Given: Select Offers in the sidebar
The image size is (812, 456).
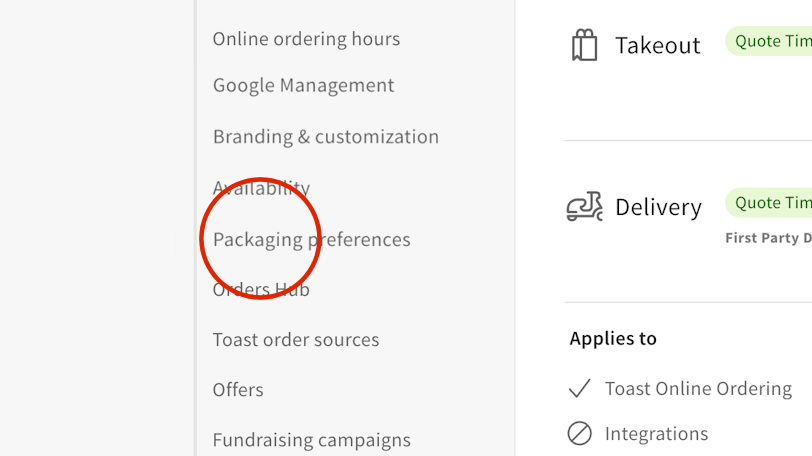Looking at the screenshot, I should pos(238,390).
